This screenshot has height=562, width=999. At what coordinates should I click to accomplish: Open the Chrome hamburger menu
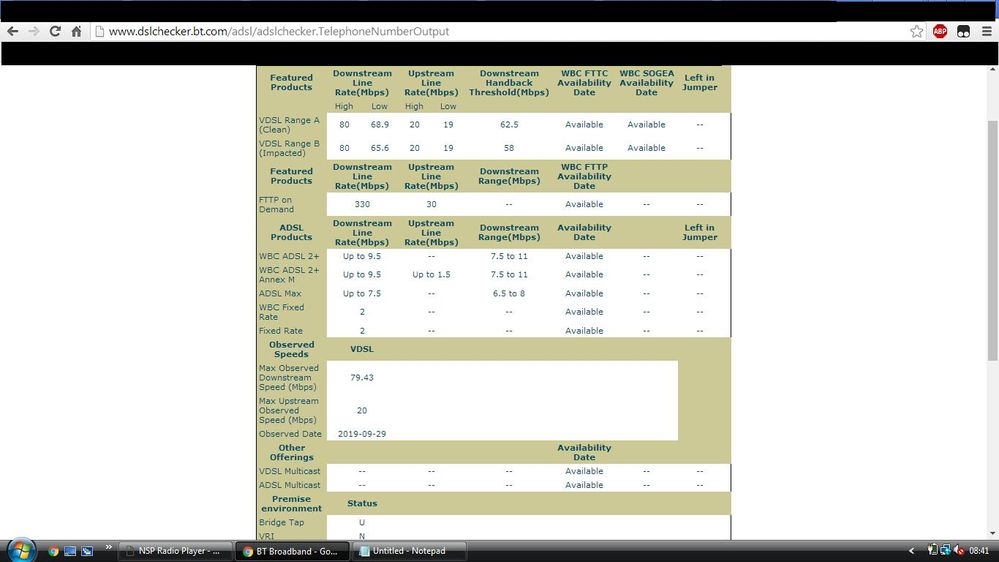987,31
